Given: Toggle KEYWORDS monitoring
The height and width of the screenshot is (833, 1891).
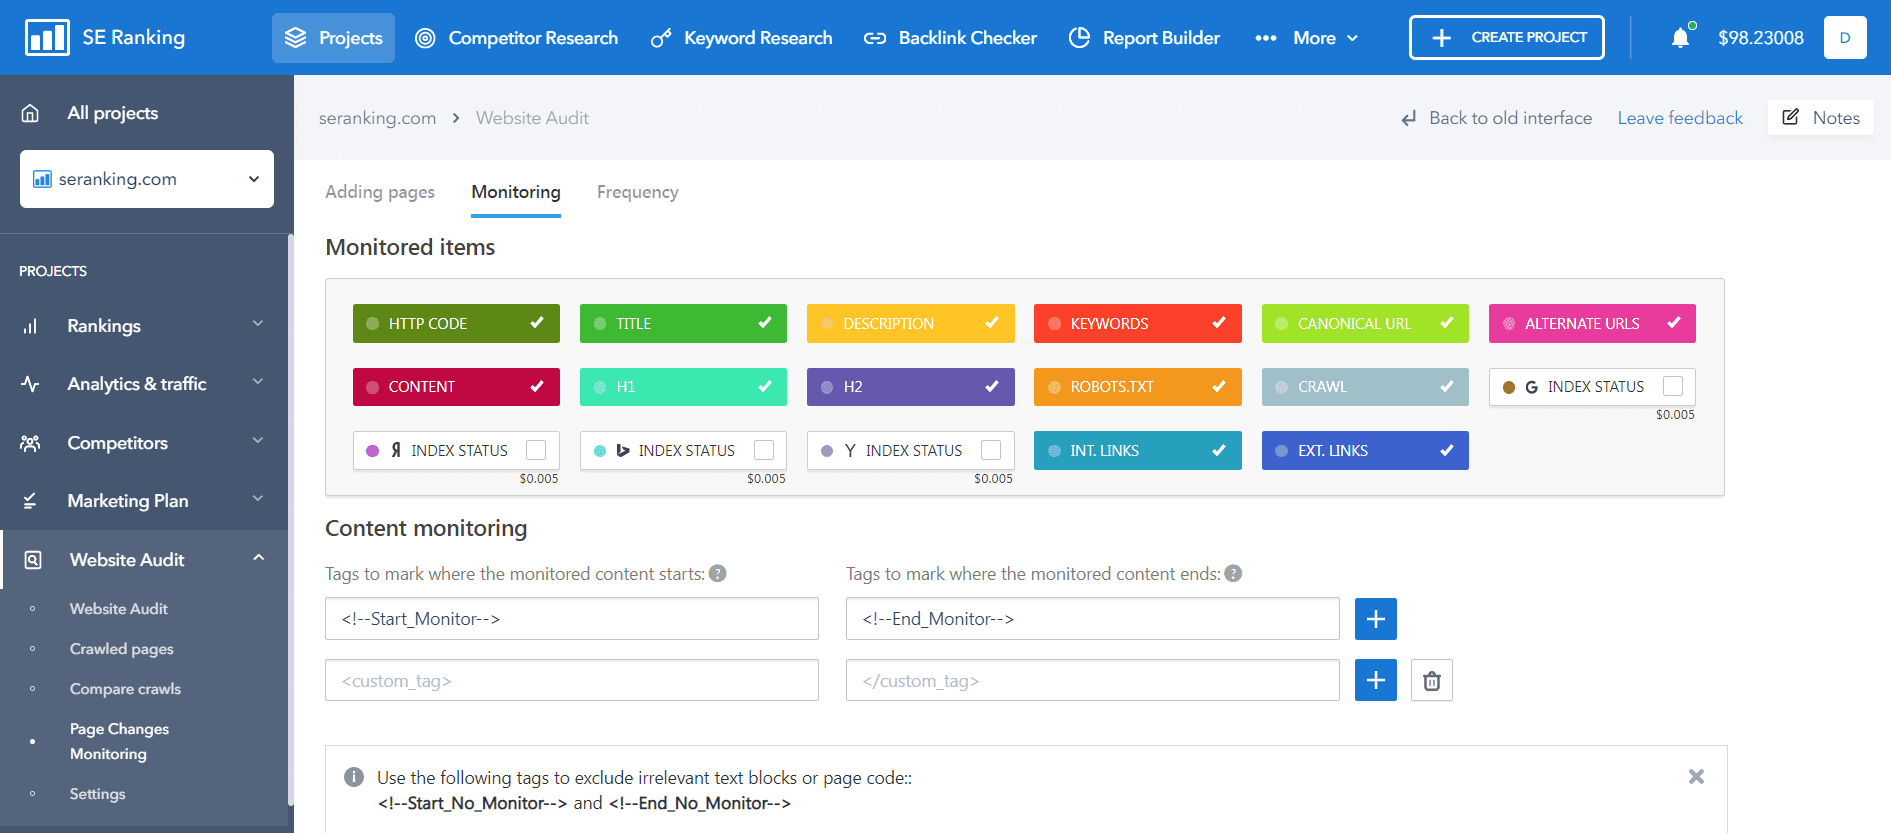Looking at the screenshot, I should click(x=1138, y=324).
